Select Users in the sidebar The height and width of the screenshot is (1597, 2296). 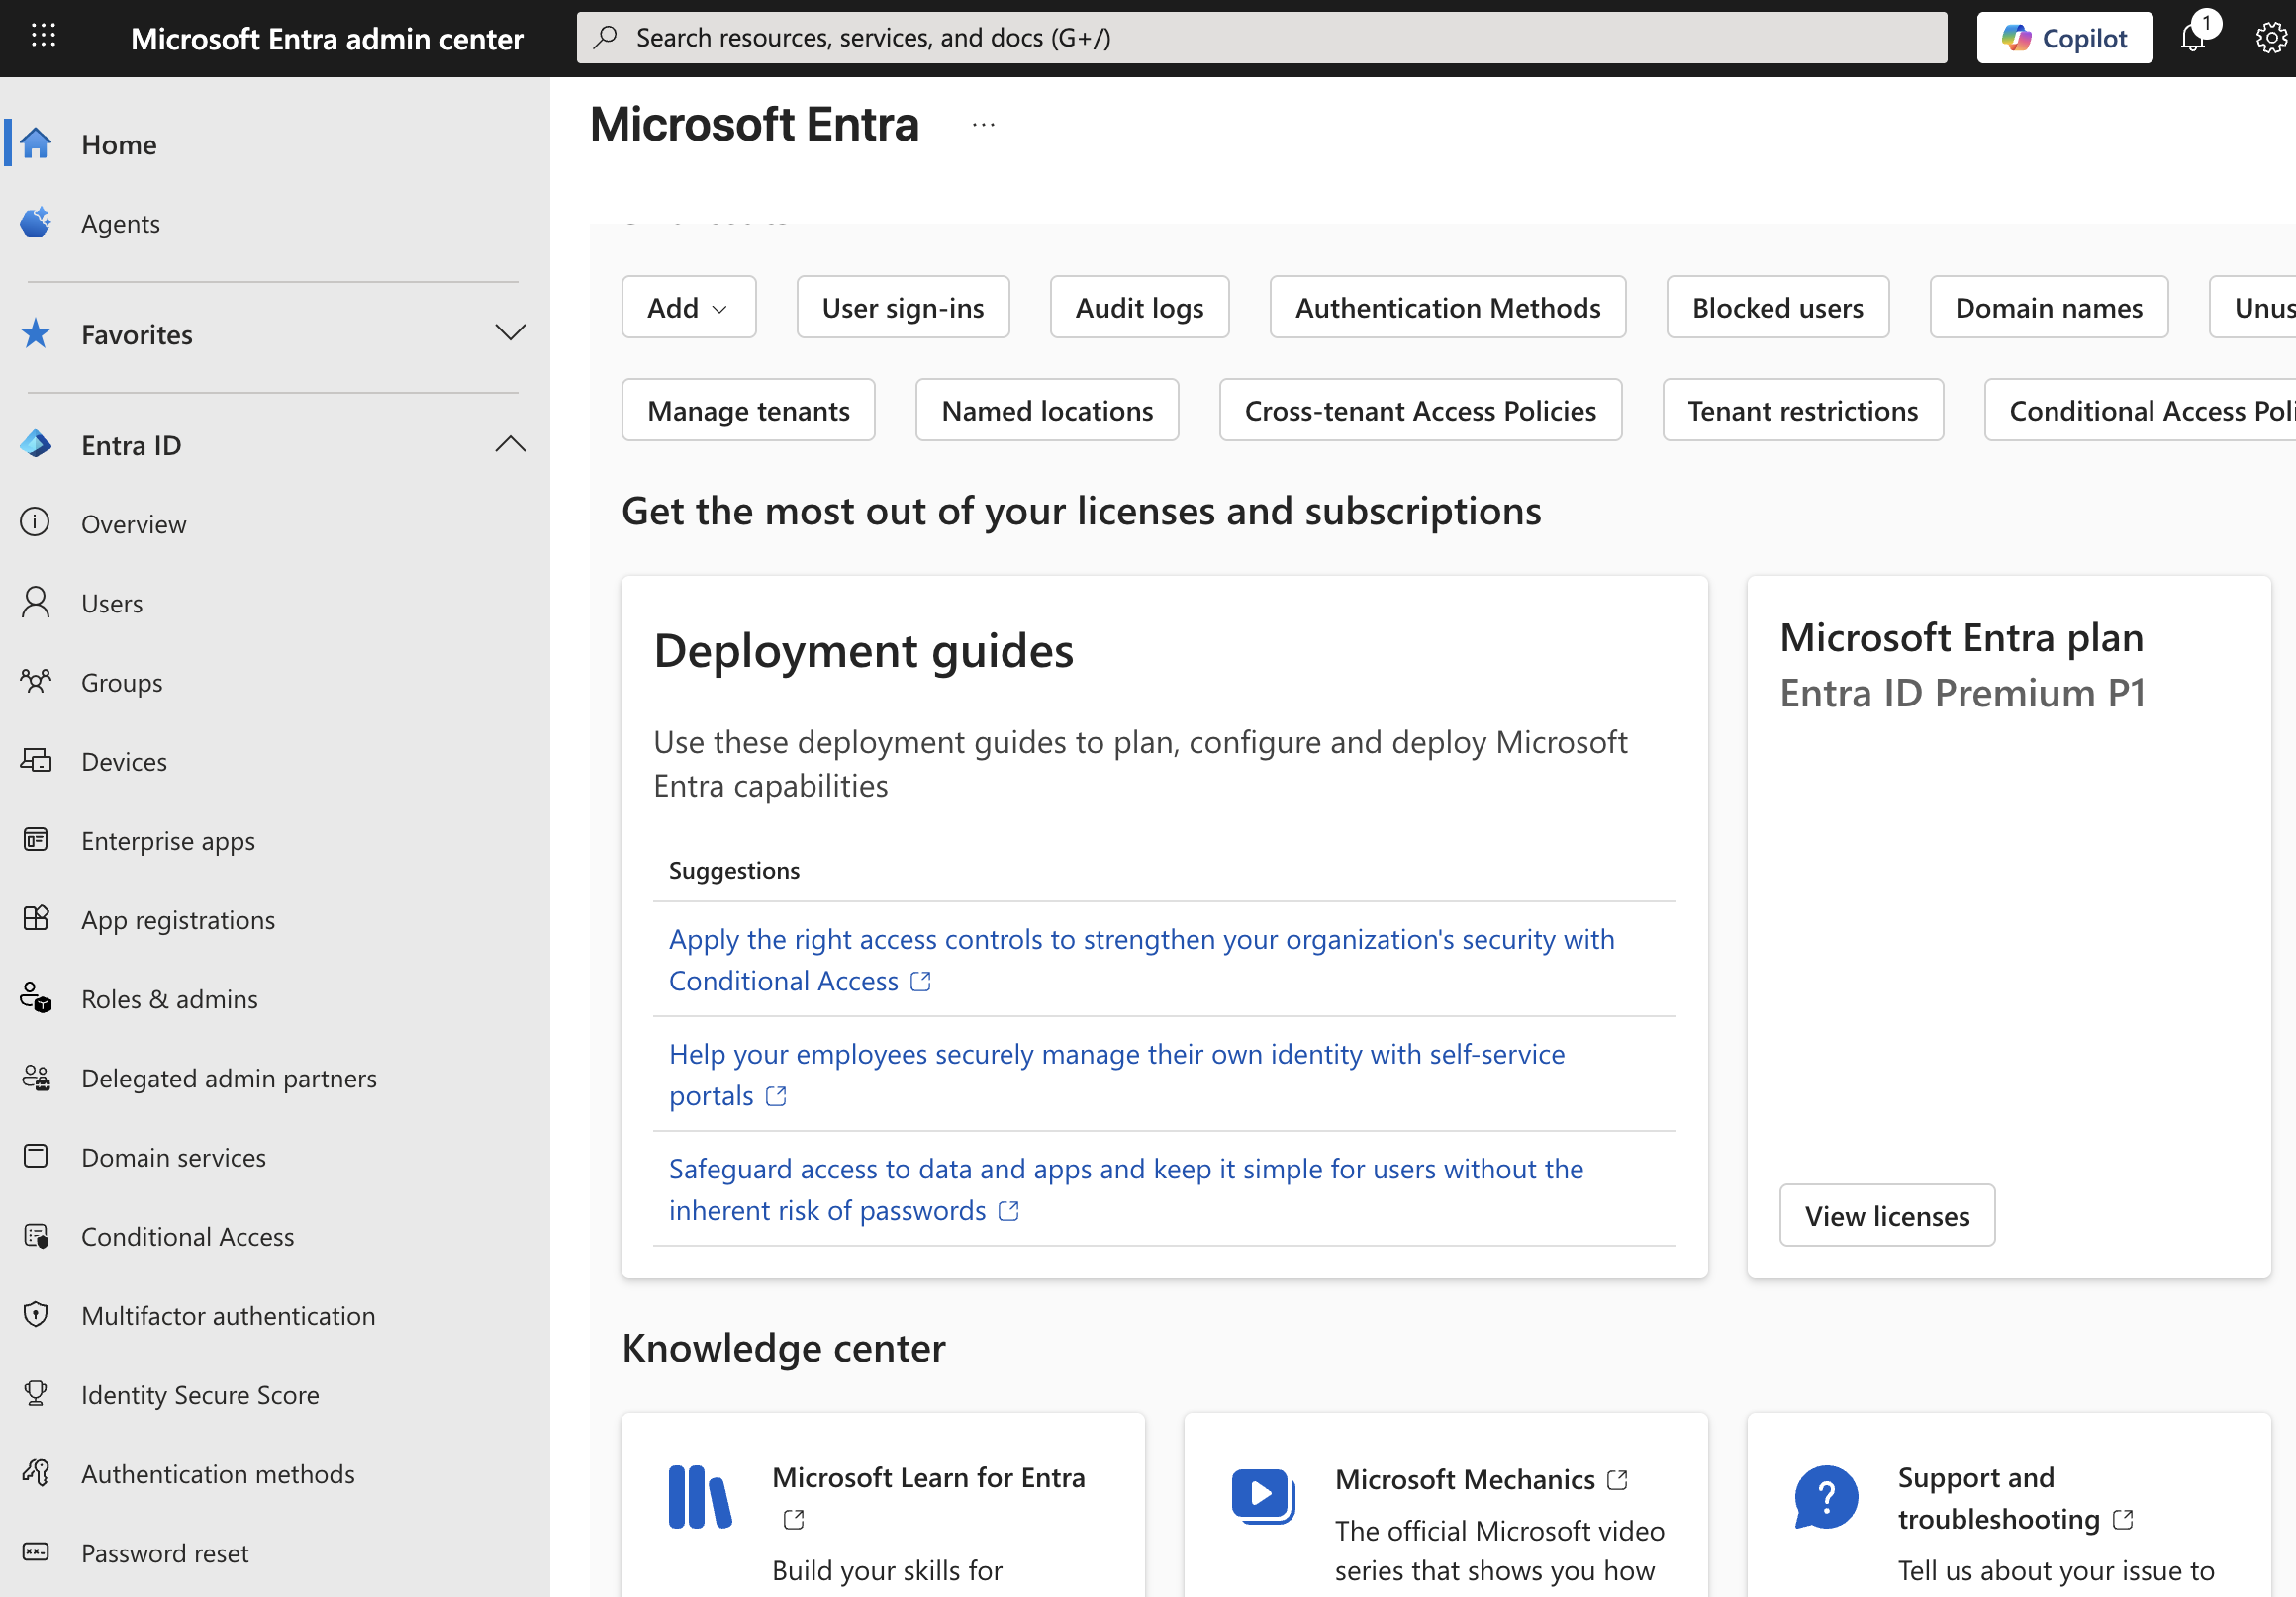[112, 603]
